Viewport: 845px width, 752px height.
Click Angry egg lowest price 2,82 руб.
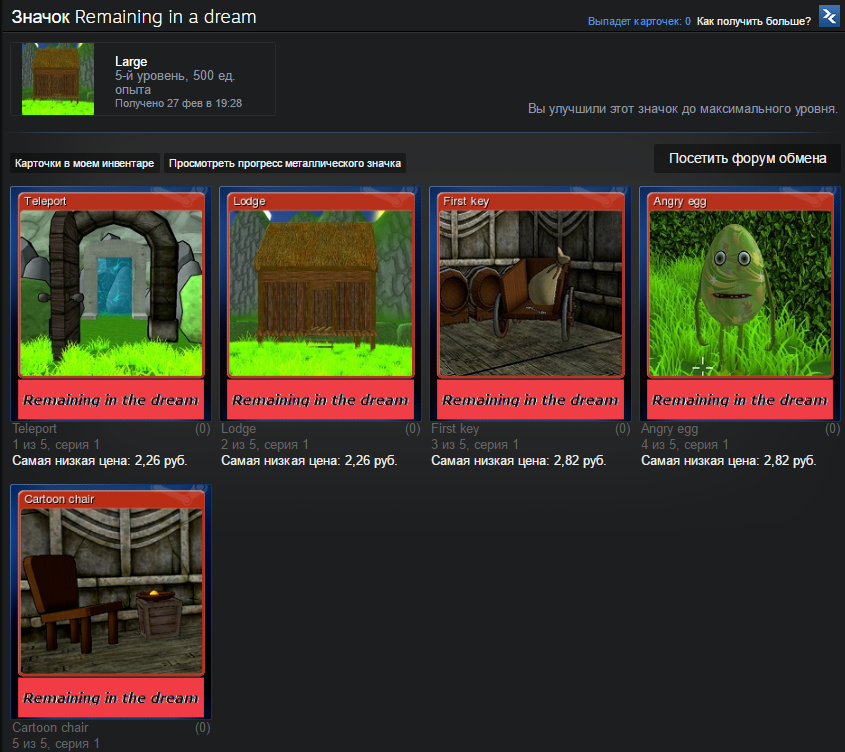729,461
